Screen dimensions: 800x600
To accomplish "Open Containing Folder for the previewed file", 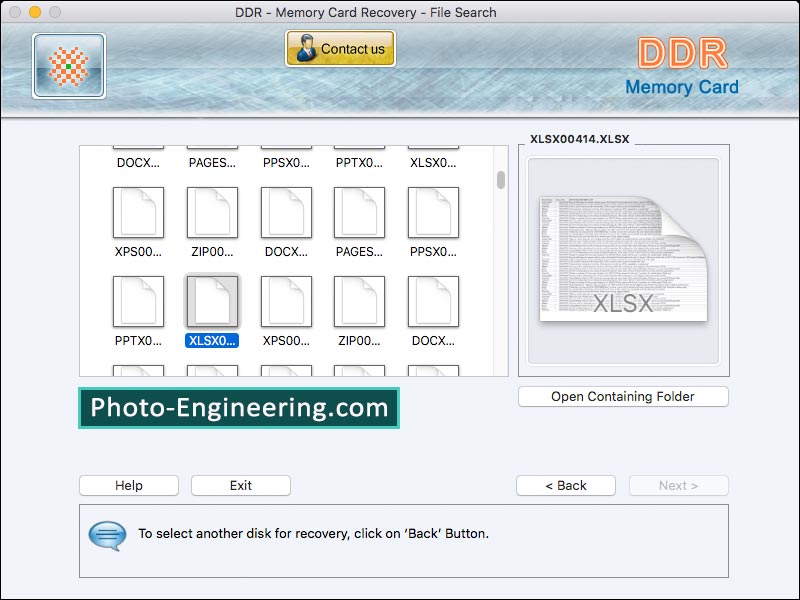I will pos(623,397).
